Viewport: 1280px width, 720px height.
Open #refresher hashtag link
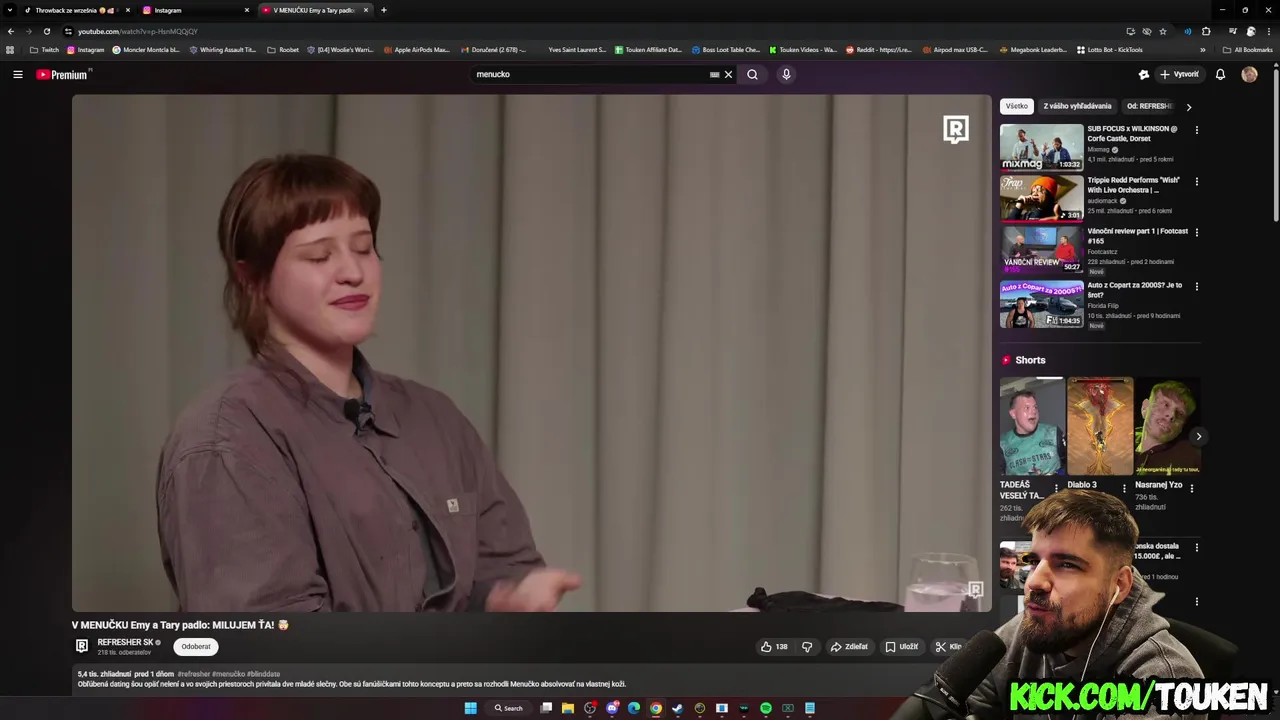coord(194,674)
